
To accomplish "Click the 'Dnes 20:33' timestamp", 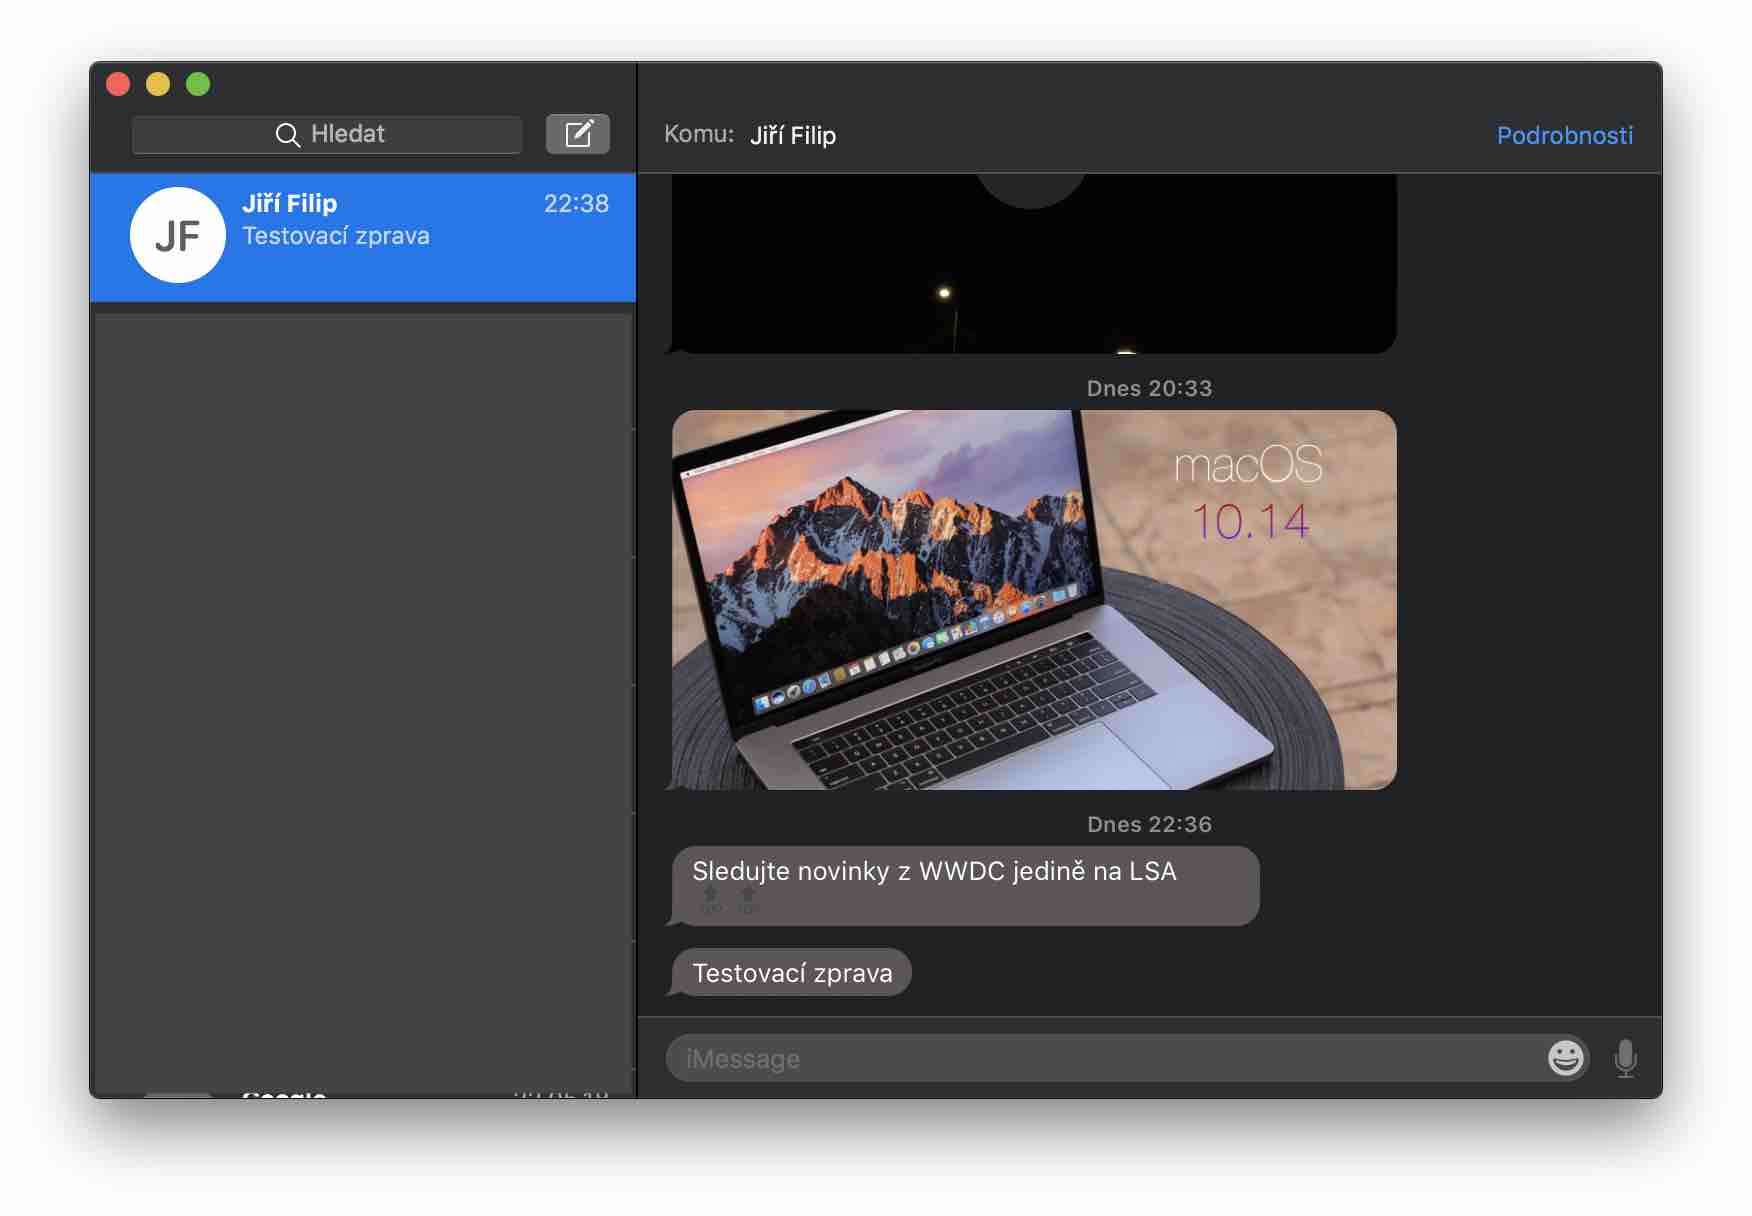I will click(1149, 389).
